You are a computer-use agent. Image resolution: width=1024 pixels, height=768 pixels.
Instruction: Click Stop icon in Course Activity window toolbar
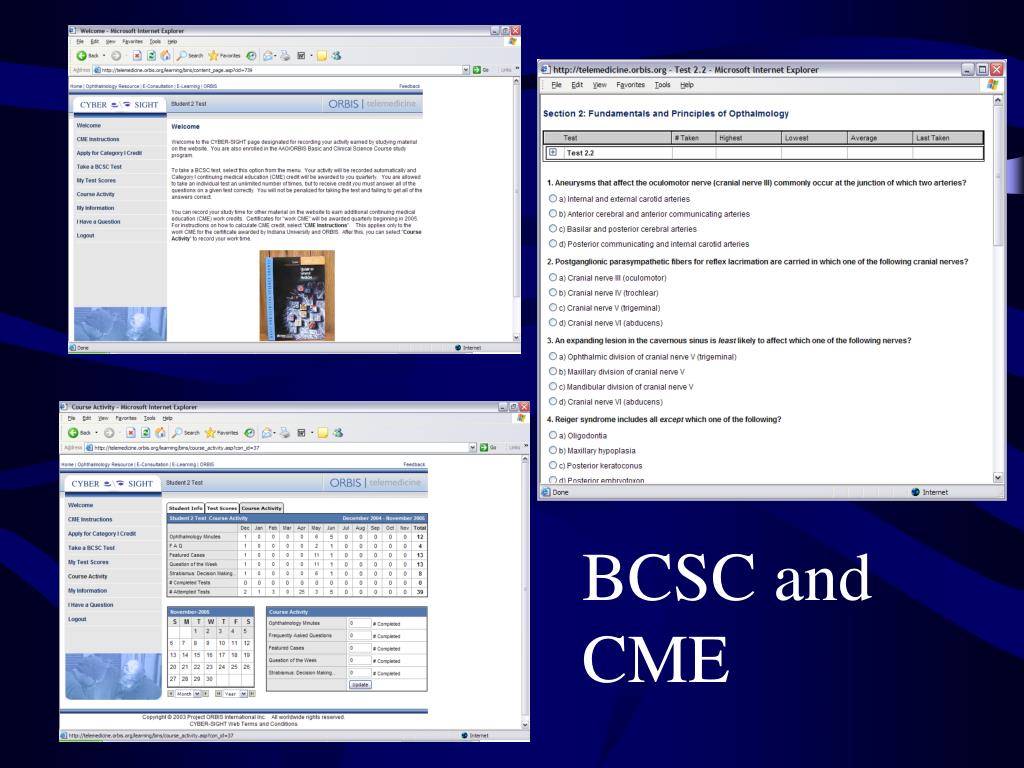[x=131, y=433]
